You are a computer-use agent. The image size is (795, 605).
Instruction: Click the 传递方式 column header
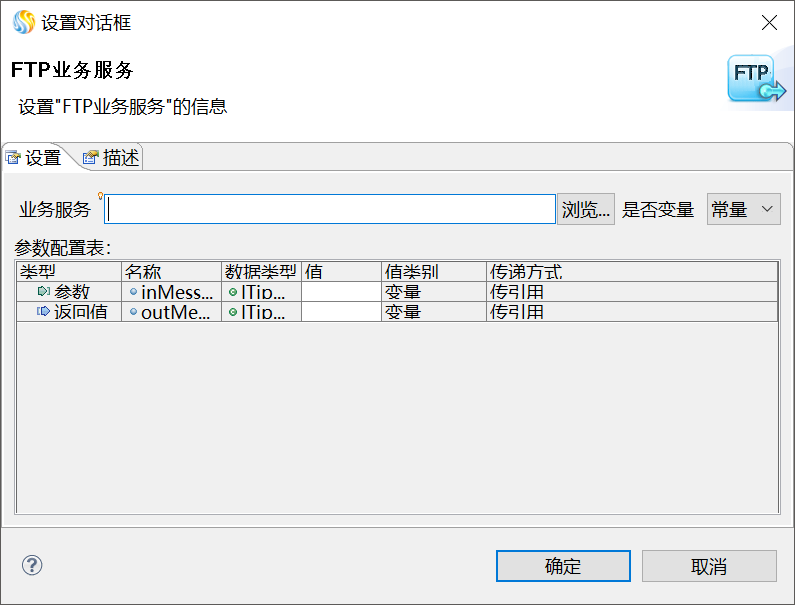pyautogui.click(x=632, y=272)
